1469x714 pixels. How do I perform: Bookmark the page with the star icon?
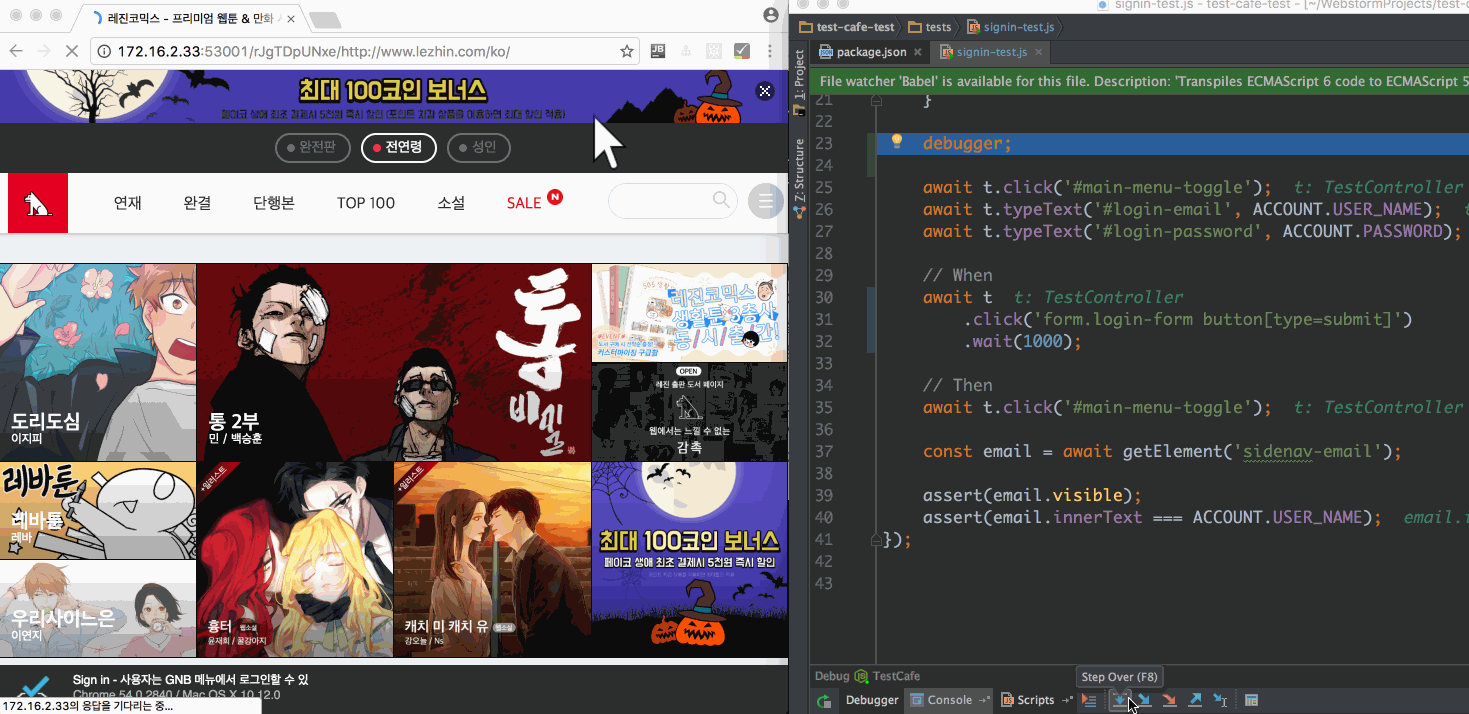tap(627, 51)
